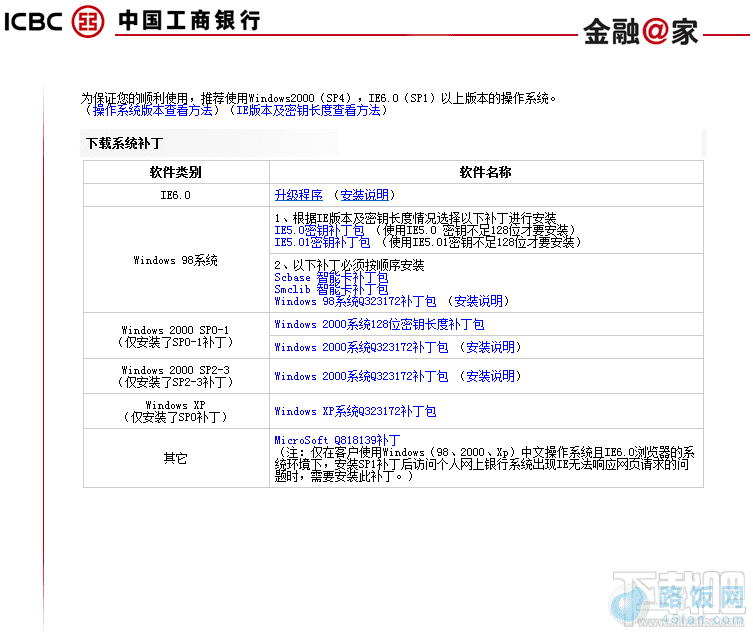Click the 软件名称 column header

[486, 172]
